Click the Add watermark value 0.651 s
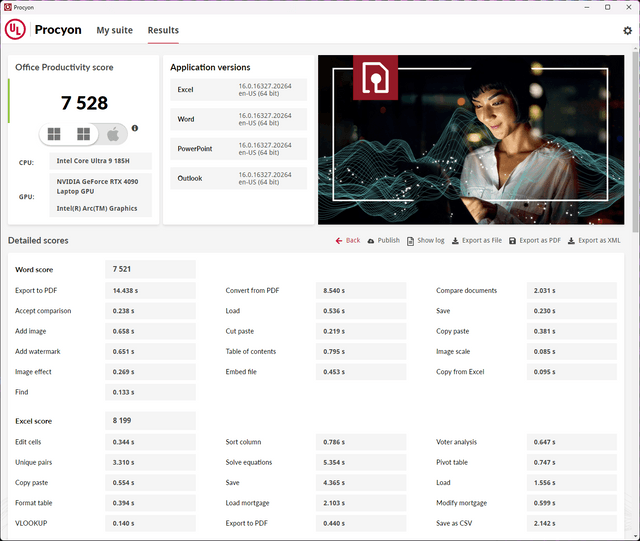The width and height of the screenshot is (640, 541). pos(150,352)
